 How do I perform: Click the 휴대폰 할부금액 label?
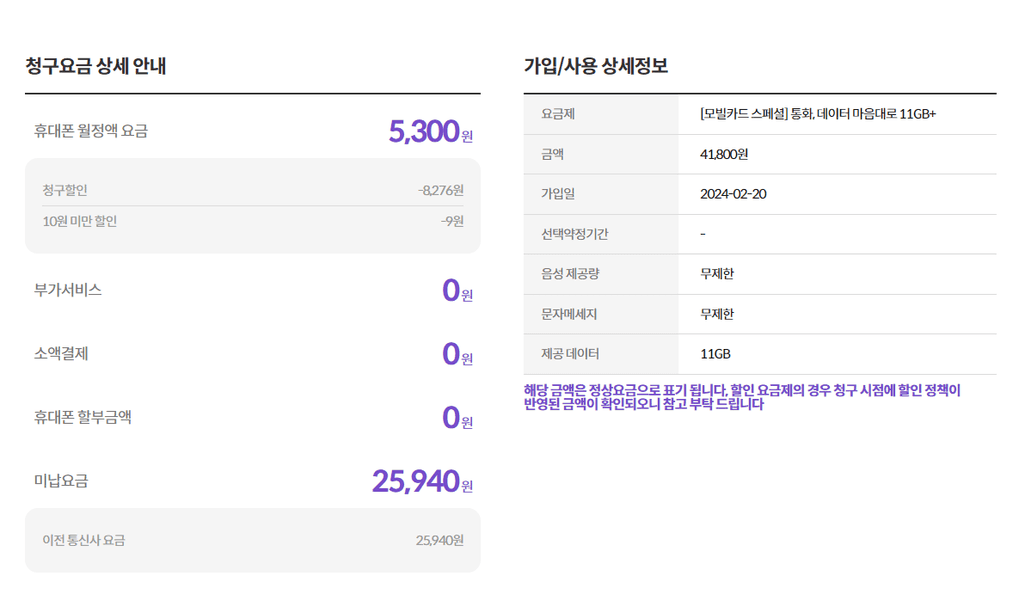pos(83,417)
